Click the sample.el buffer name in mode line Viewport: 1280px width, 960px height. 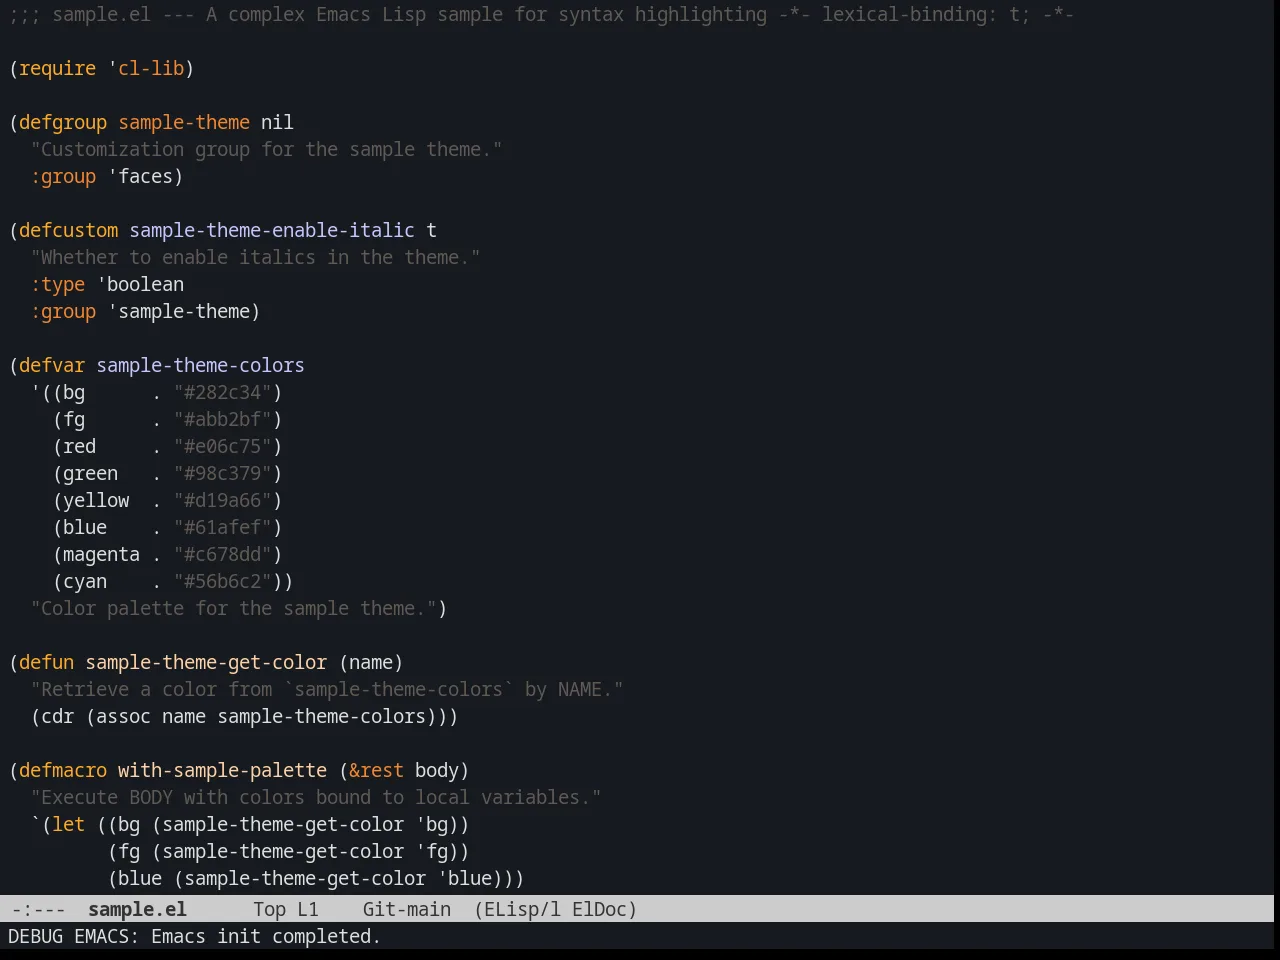[137, 909]
